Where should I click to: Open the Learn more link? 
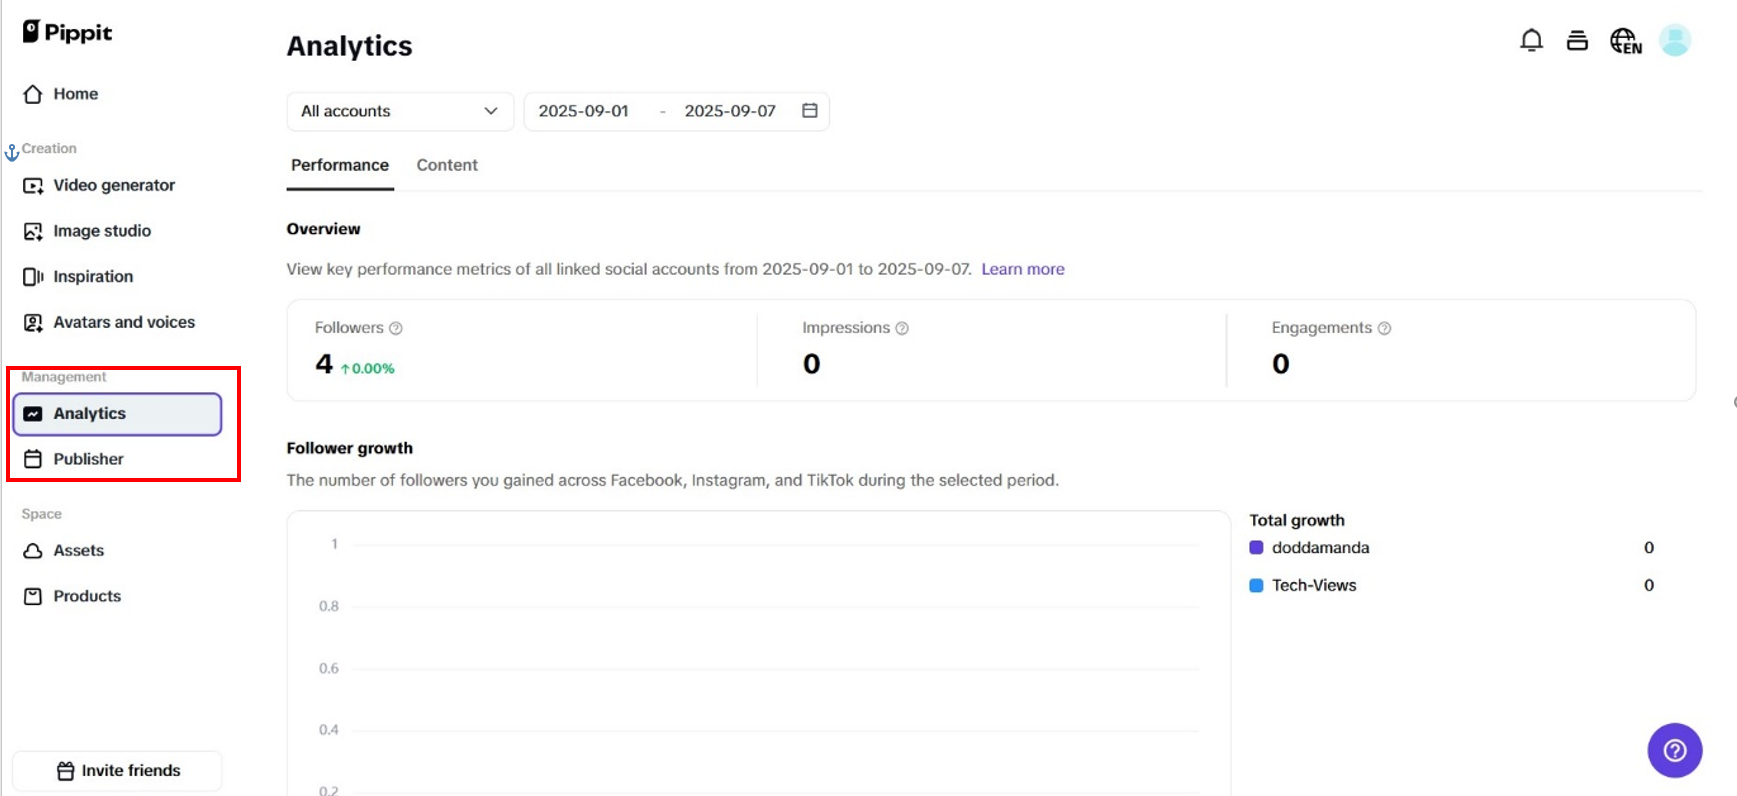point(1022,269)
